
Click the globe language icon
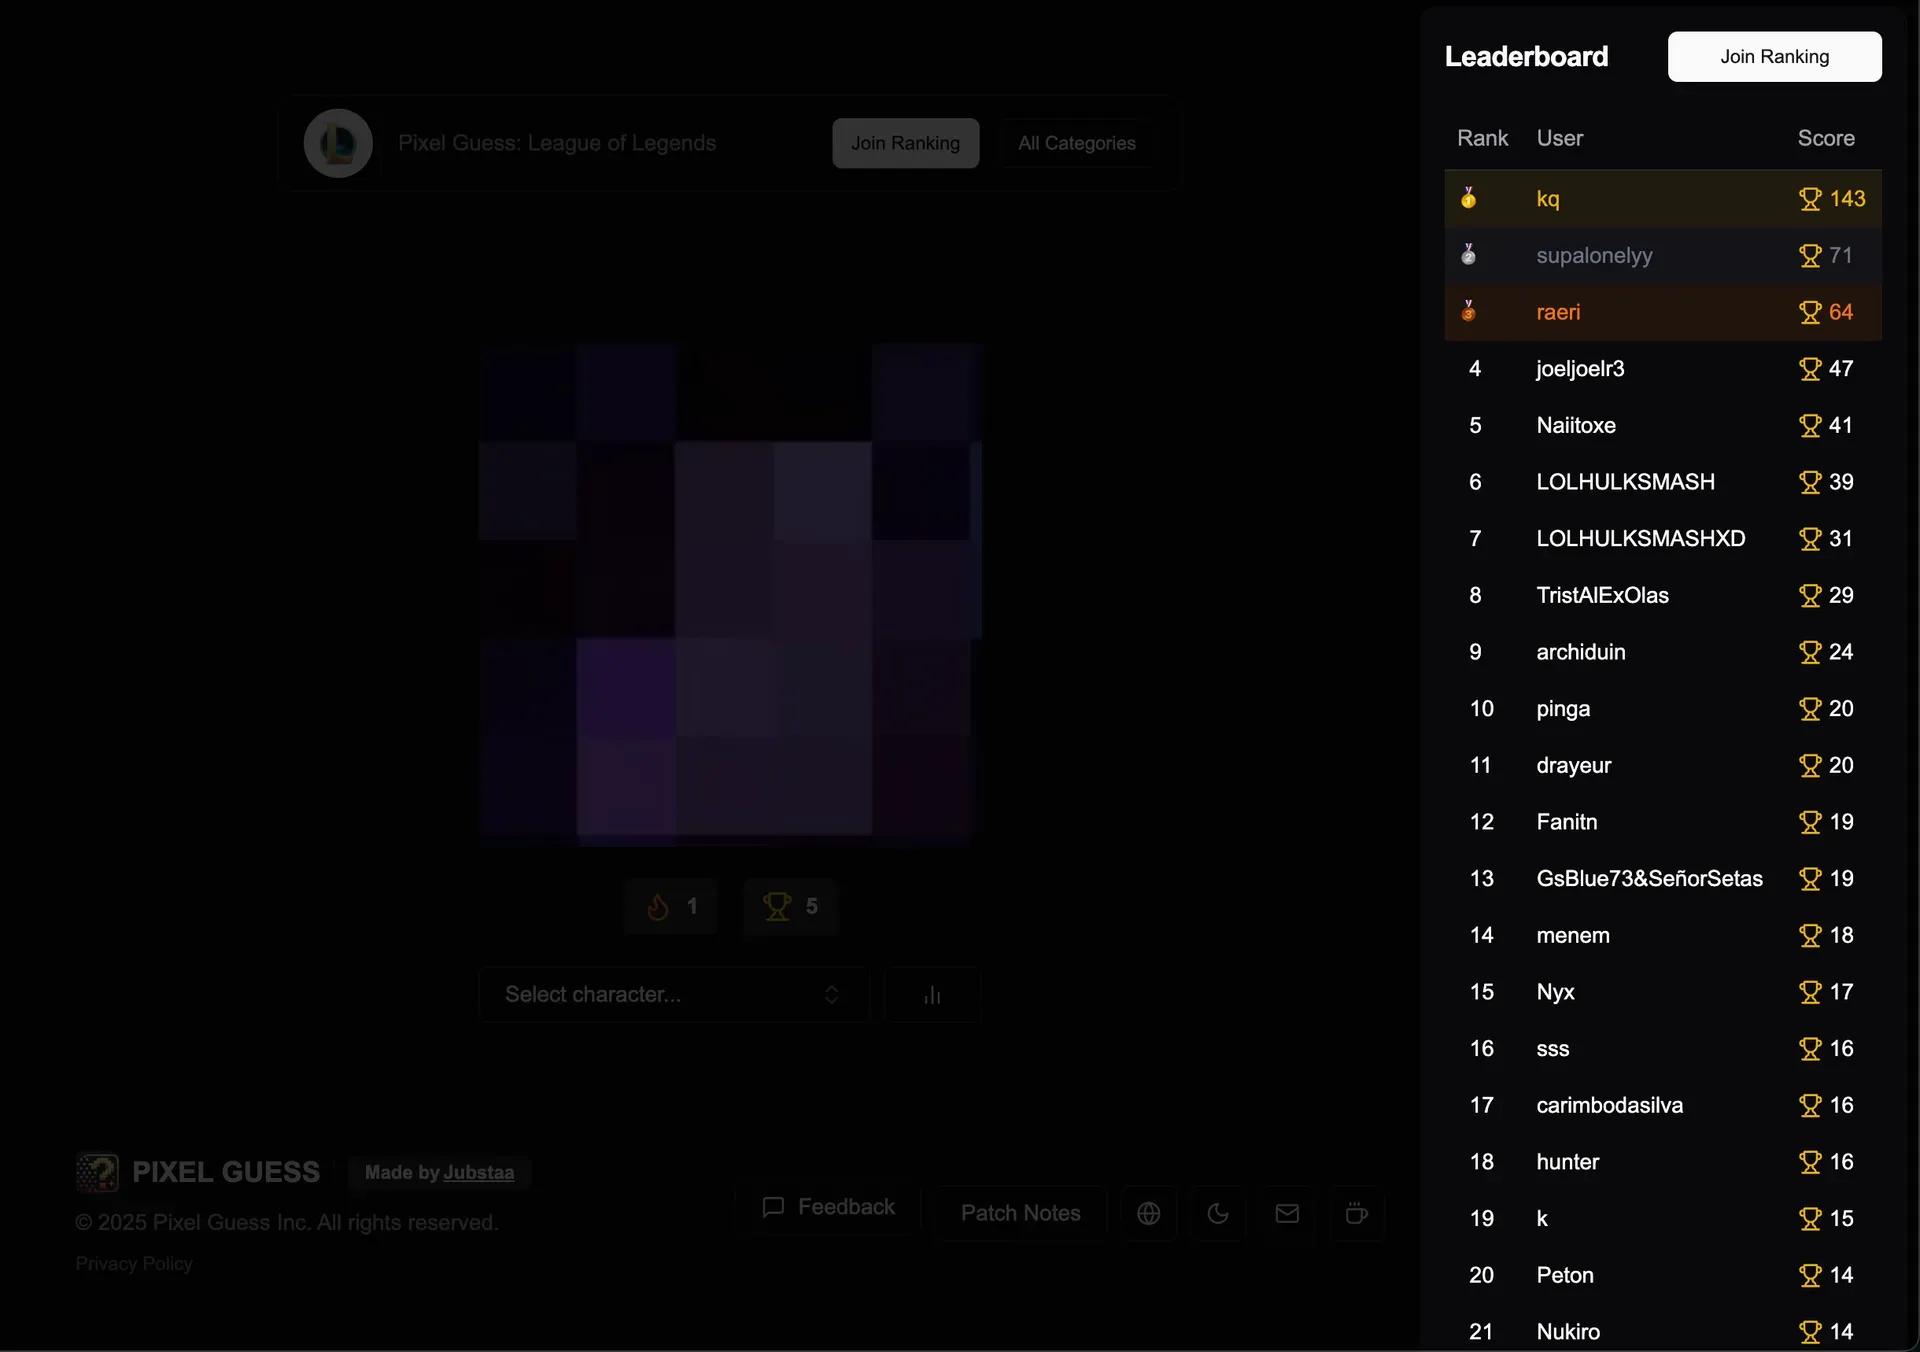tap(1148, 1213)
